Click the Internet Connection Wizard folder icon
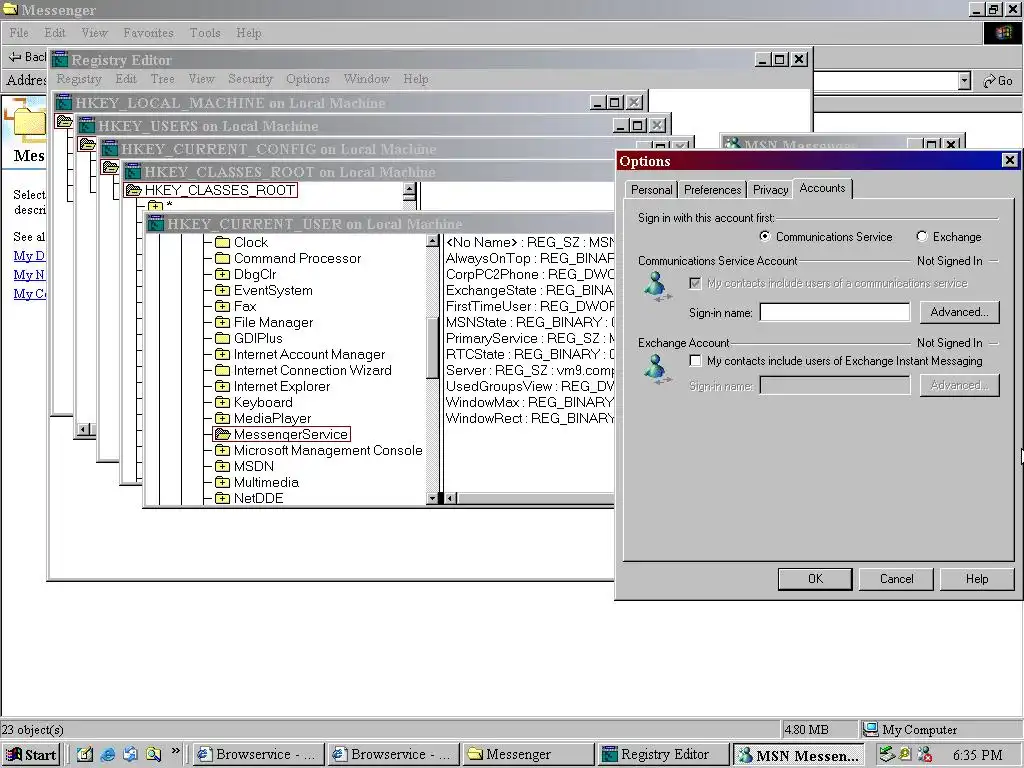Viewport: 1024px width, 768px height. pyautogui.click(x=222, y=370)
